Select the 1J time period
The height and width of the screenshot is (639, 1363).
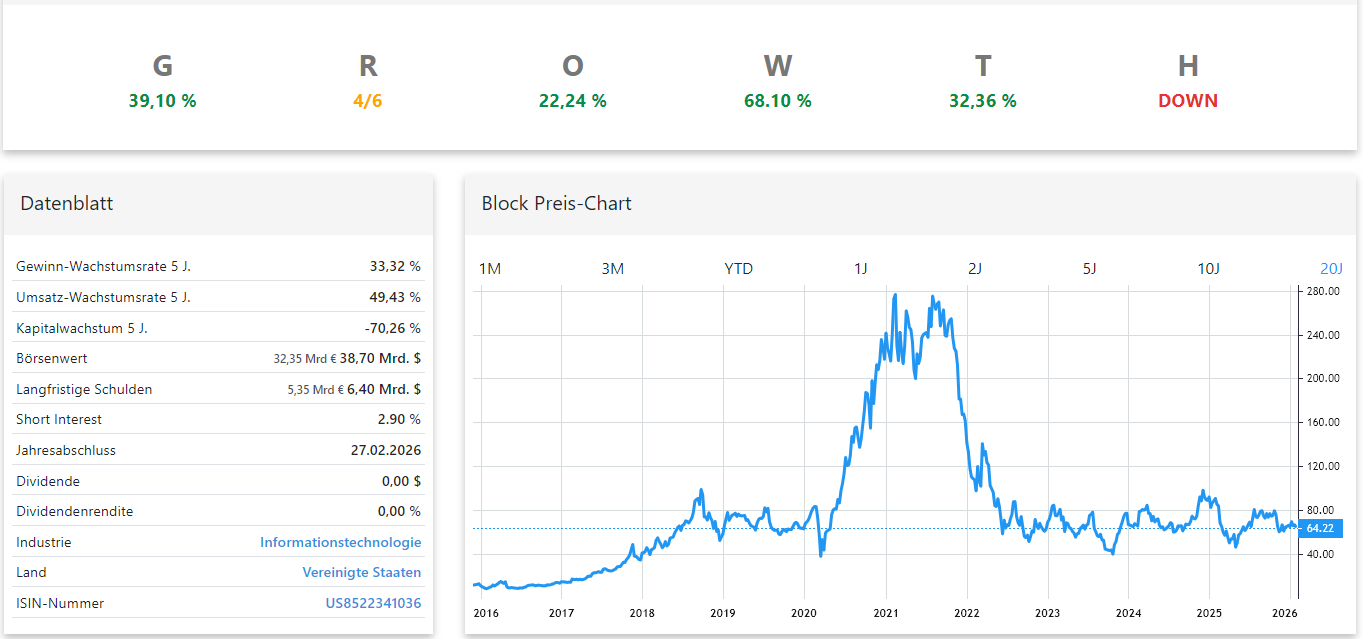[x=861, y=269]
